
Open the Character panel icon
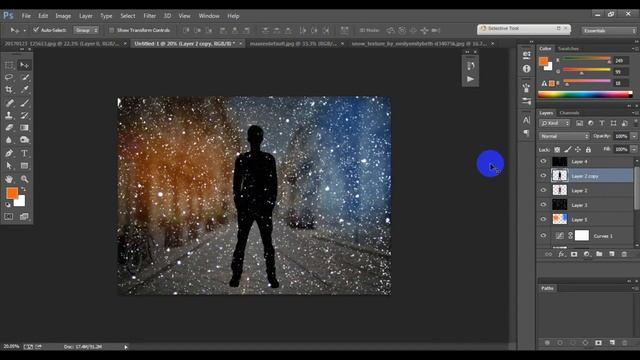(x=526, y=120)
